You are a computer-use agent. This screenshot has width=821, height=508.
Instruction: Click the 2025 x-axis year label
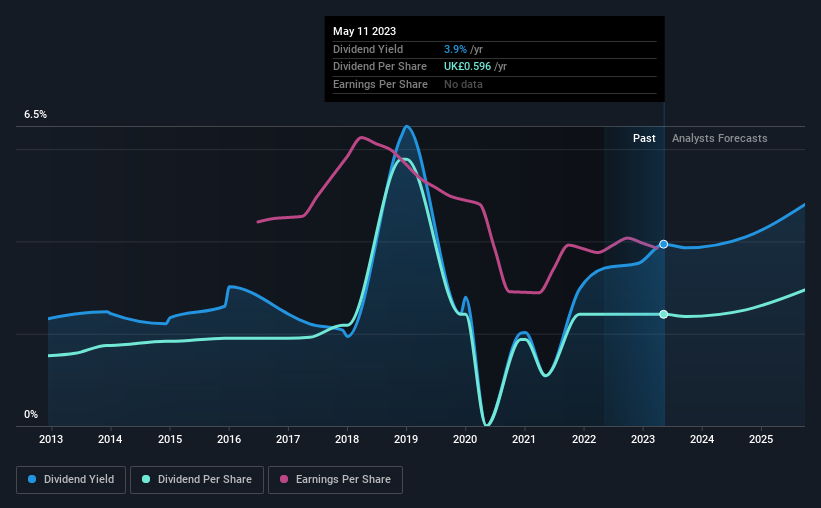pyautogui.click(x=761, y=439)
